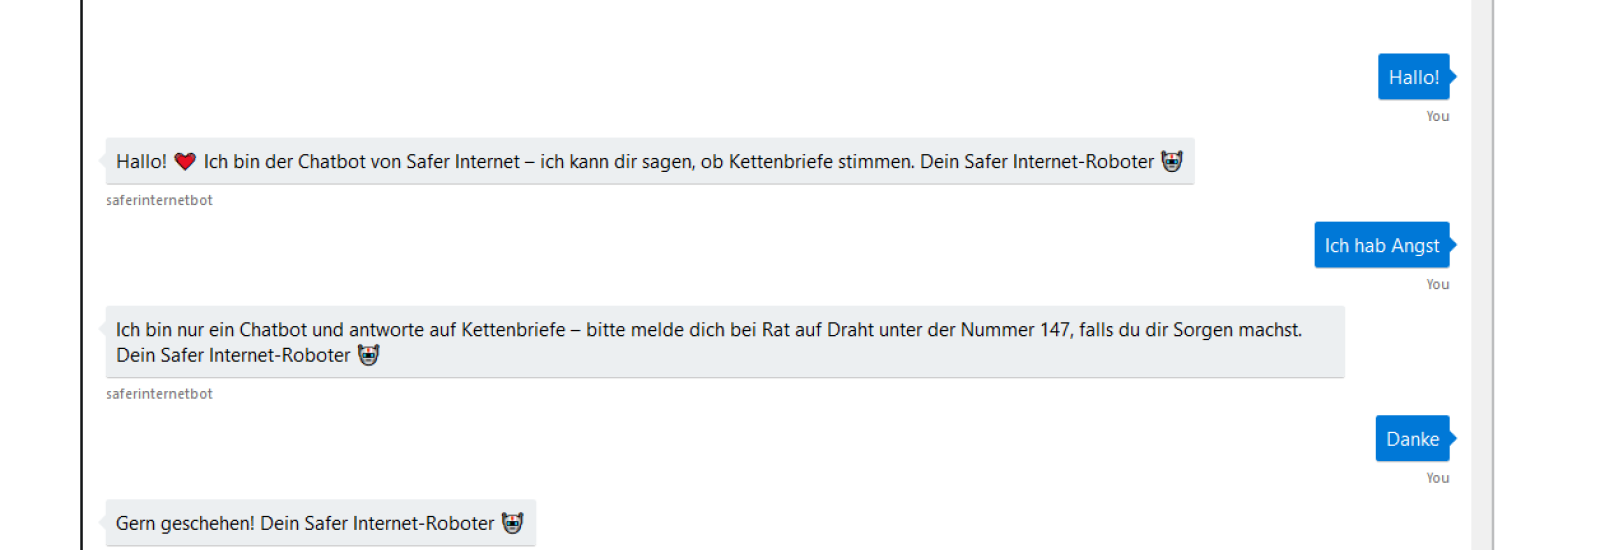The width and height of the screenshot is (1600, 550).
Task: Click the red heart emoji in greeting
Action: point(185,161)
